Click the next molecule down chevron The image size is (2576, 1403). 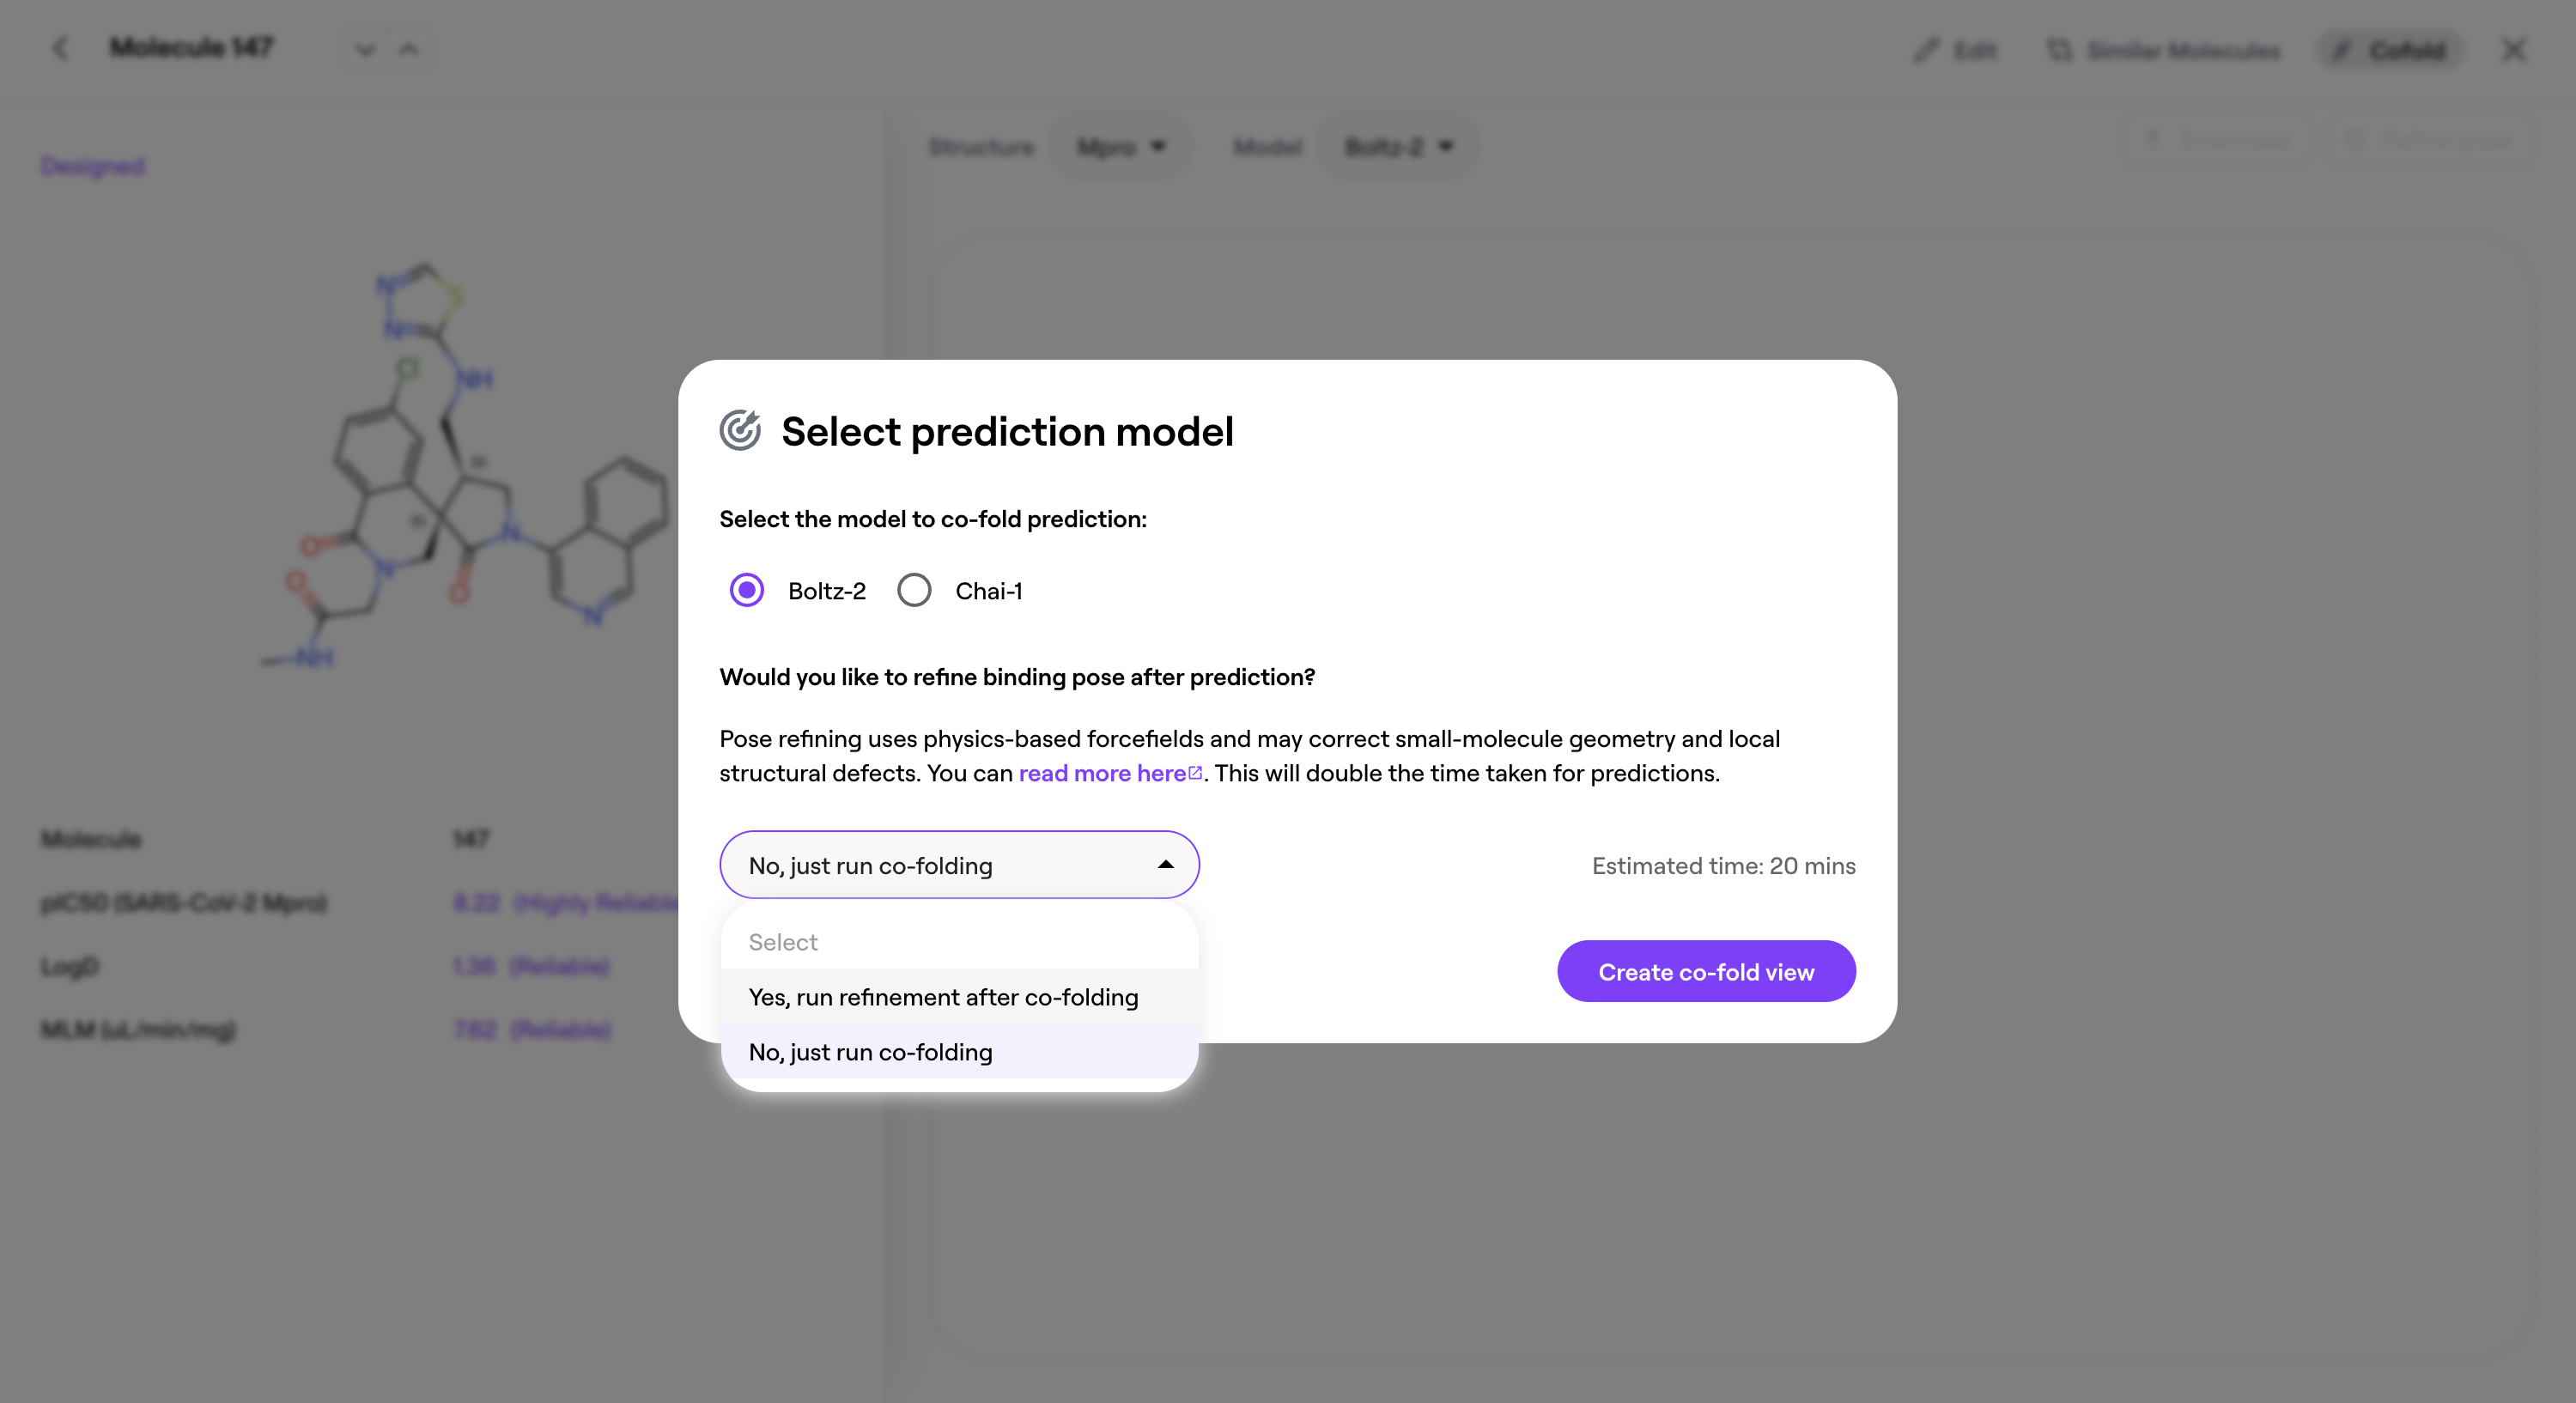(x=365, y=49)
